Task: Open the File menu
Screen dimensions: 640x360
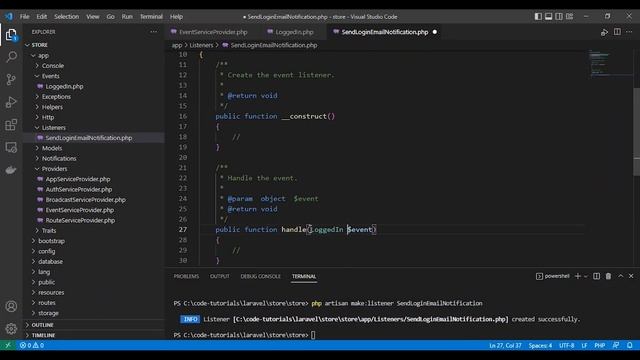Action: (24, 17)
